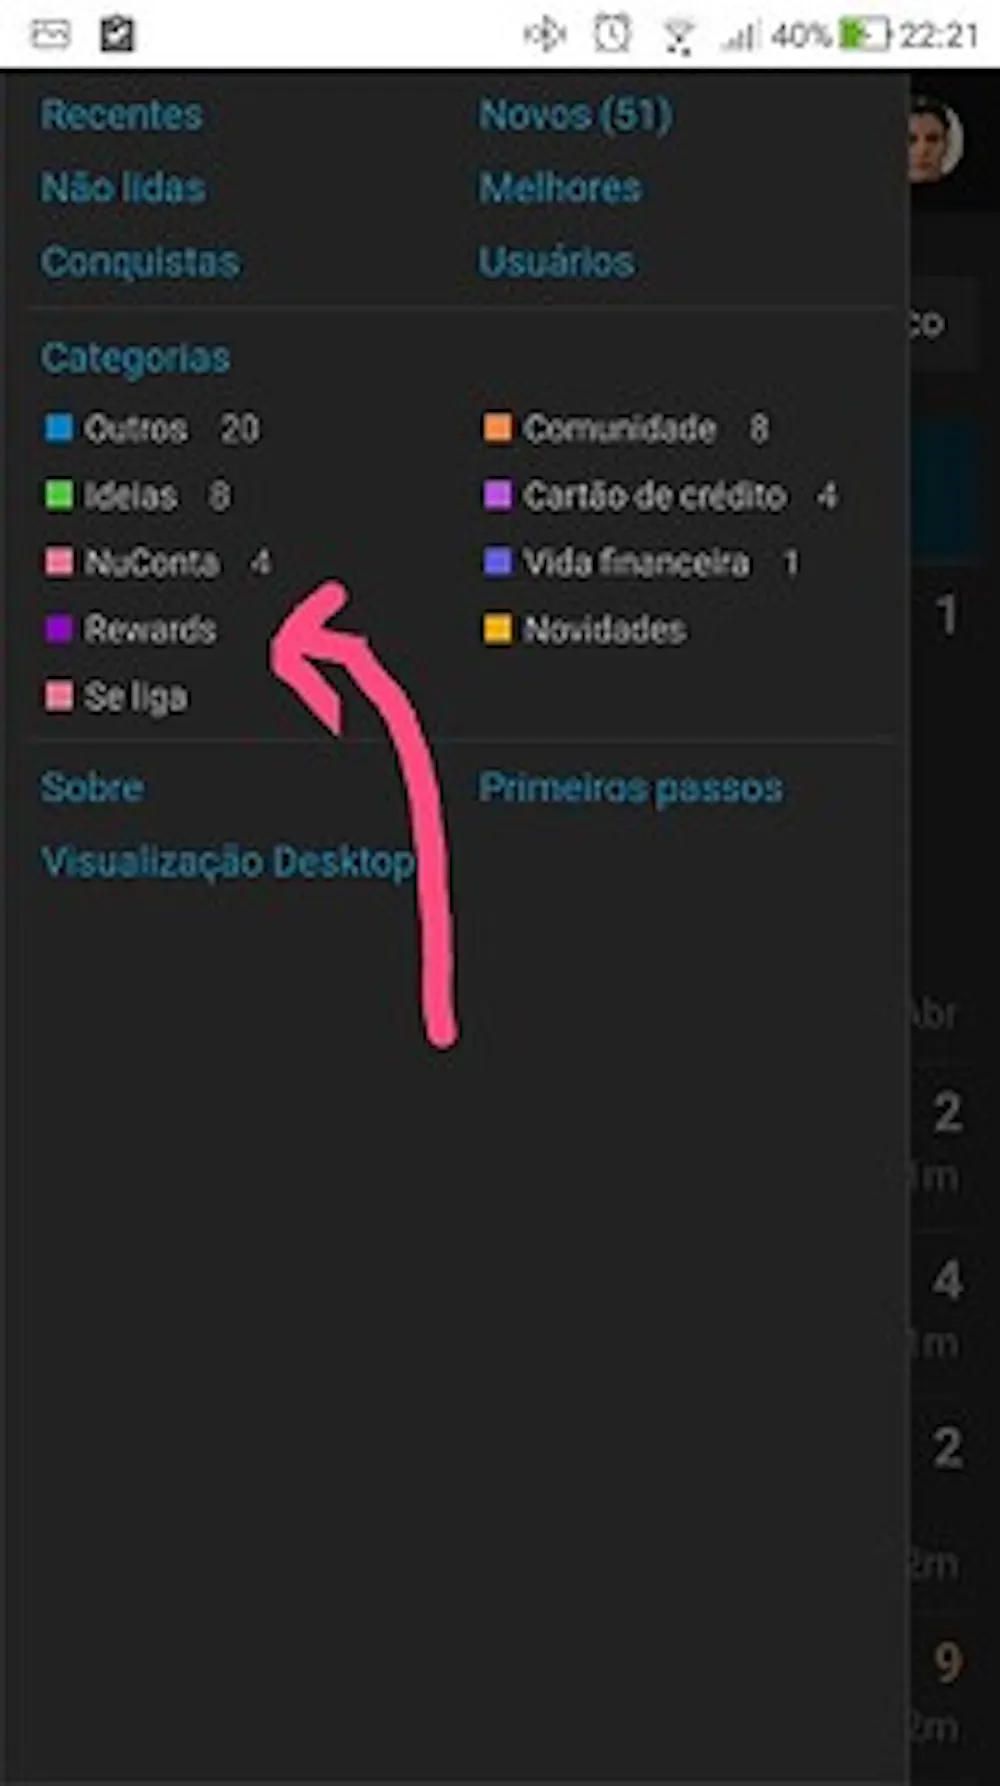The width and height of the screenshot is (1000, 1786).
Task: Show Novos (51) topics
Action: pyautogui.click(x=575, y=115)
